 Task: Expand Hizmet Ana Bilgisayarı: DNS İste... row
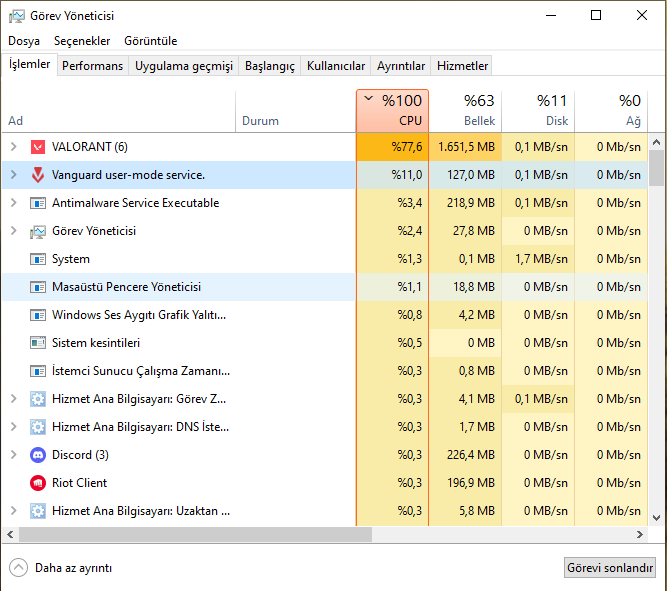(14, 427)
